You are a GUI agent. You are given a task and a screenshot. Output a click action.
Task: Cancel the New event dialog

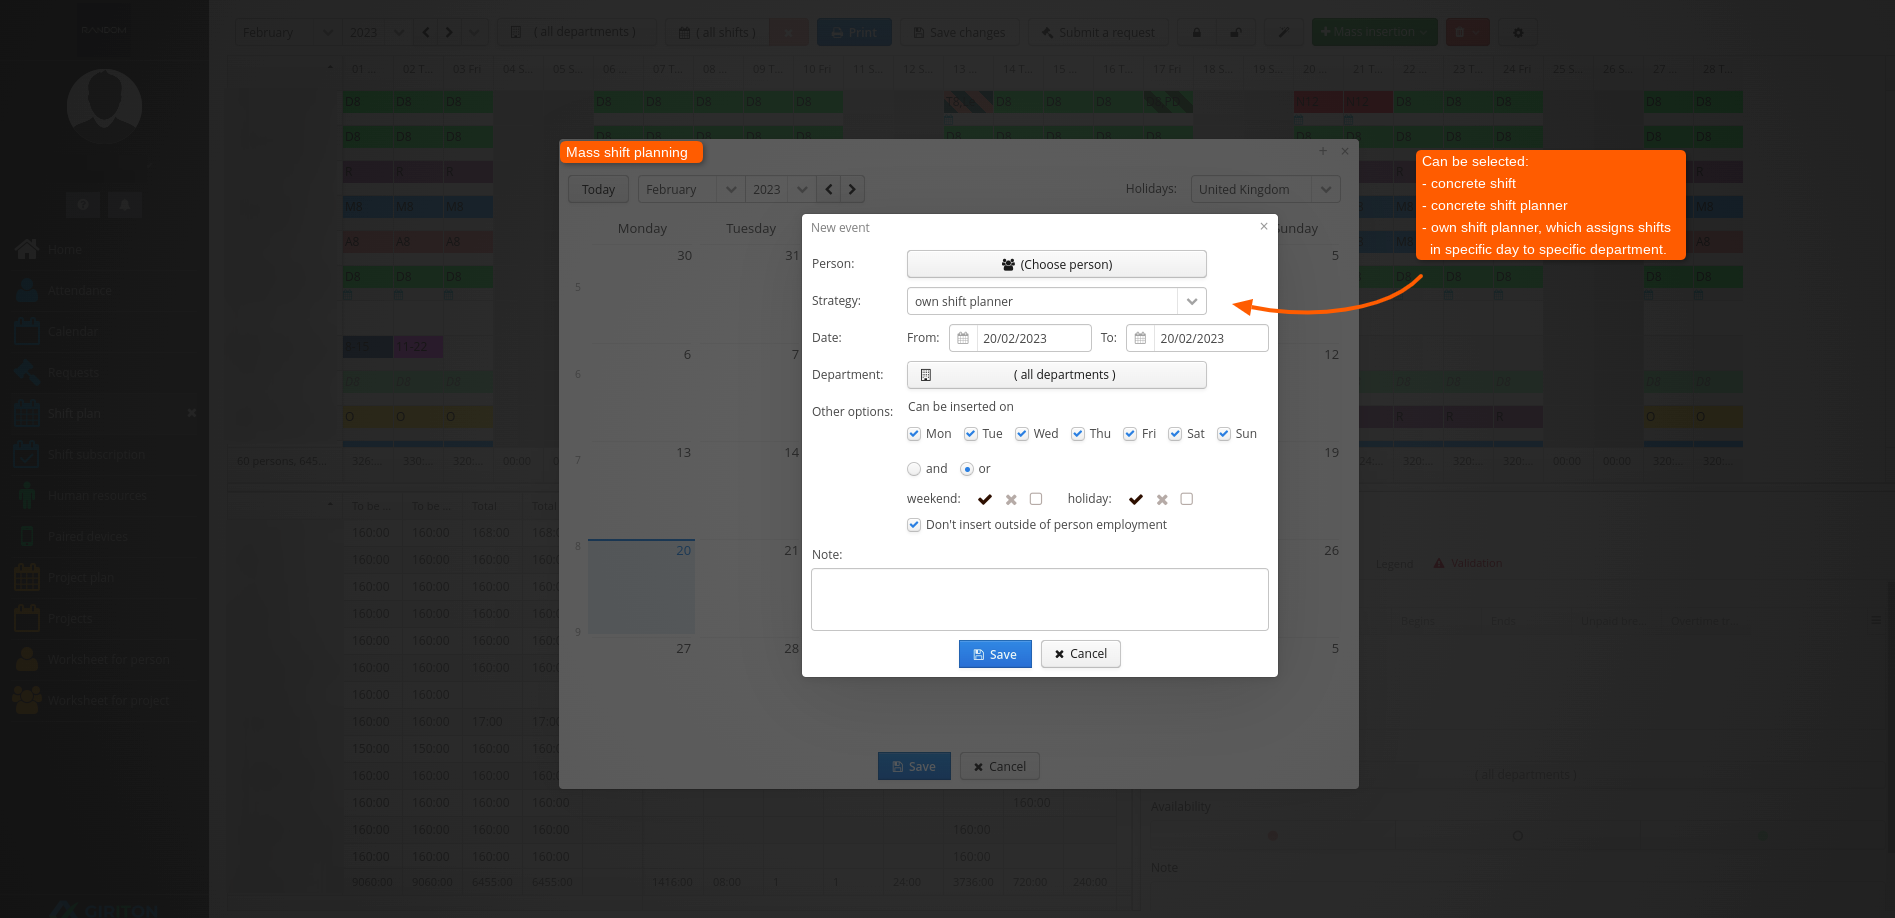[1080, 654]
